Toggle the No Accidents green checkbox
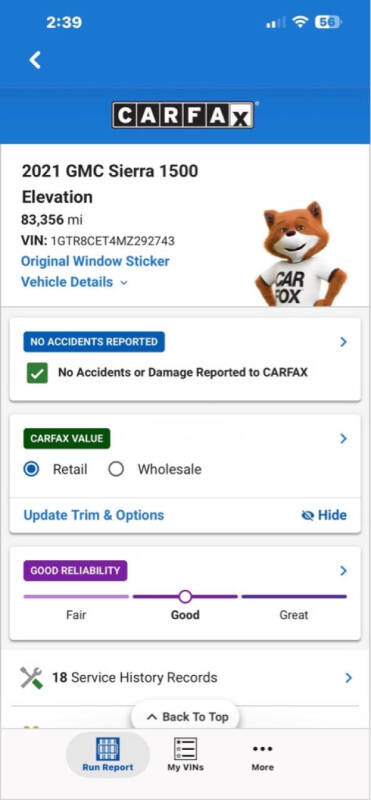Screen dimensions: 371x800 tap(37, 373)
